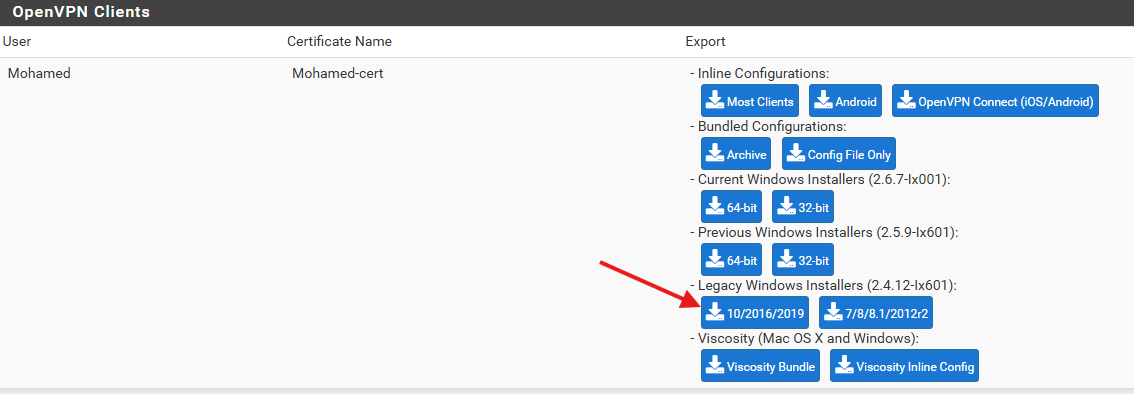Download the Android inline configuration
The image size is (1134, 394).
click(x=845, y=101)
